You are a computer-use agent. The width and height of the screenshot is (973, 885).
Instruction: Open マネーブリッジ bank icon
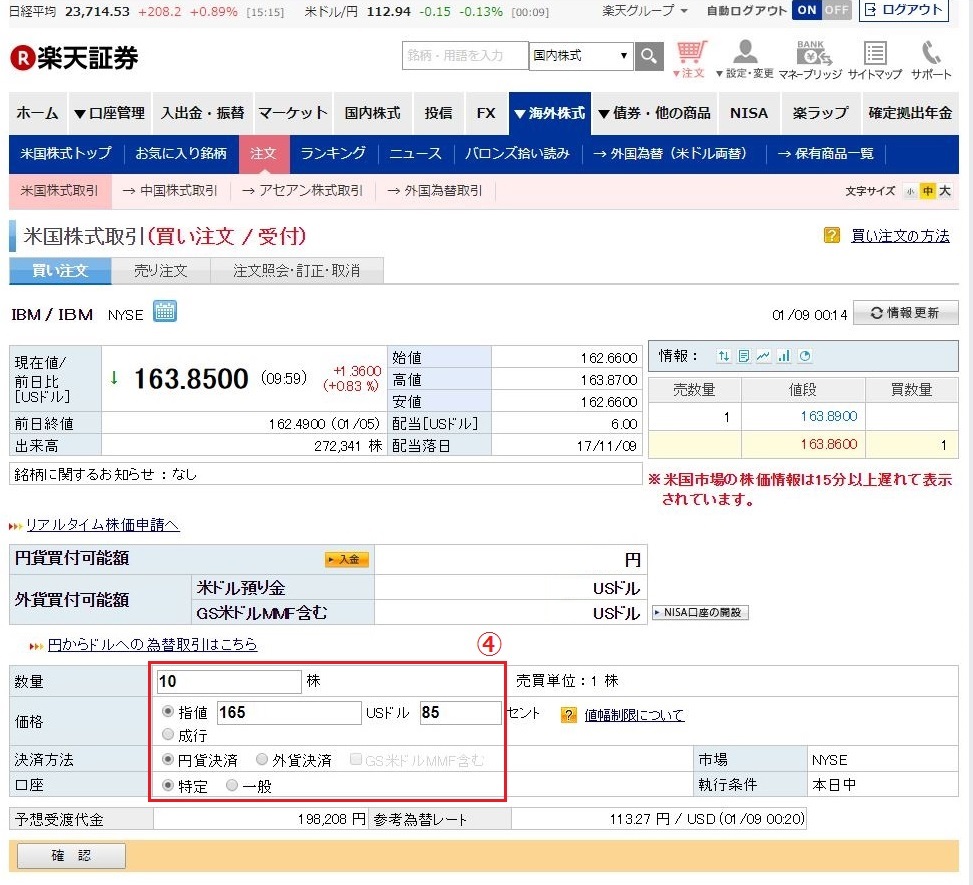pyautogui.click(x=810, y=59)
